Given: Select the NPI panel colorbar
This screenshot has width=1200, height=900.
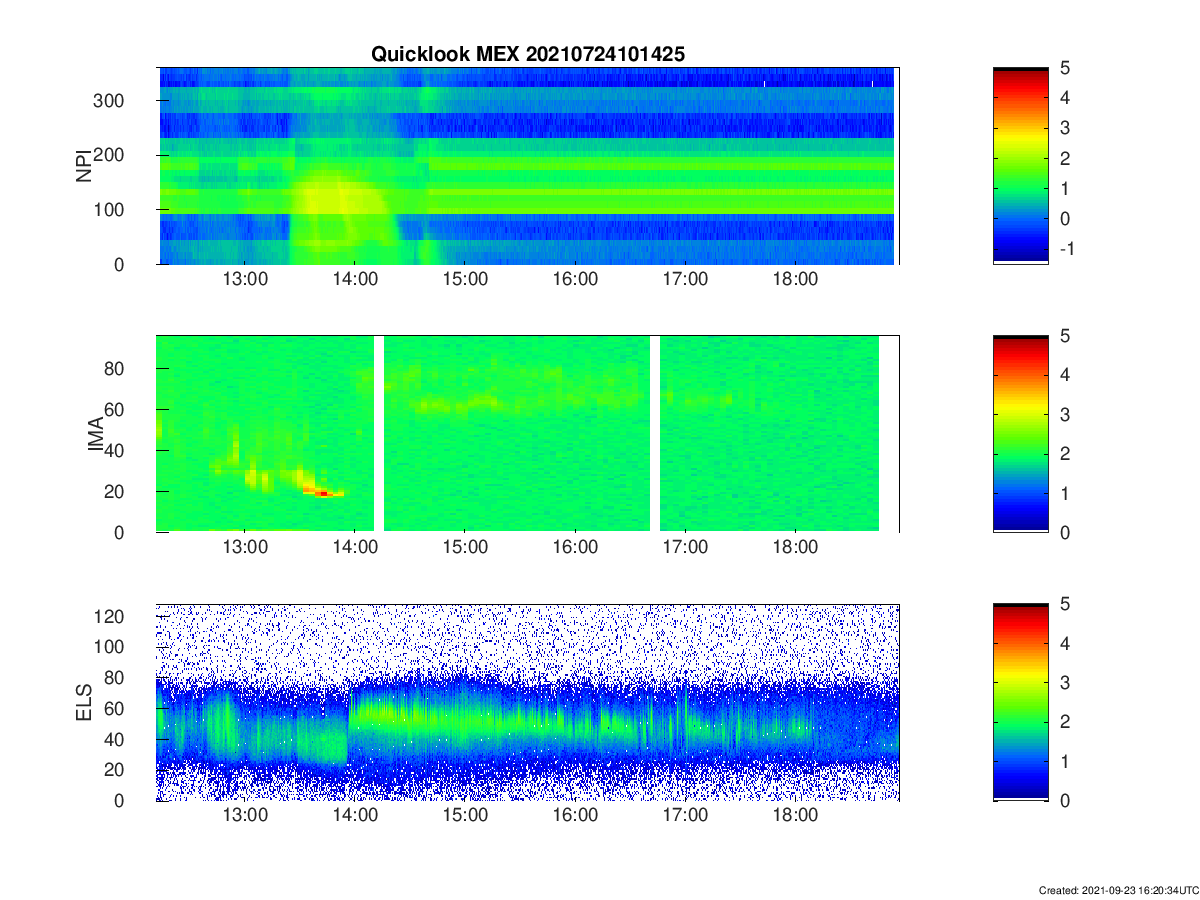Looking at the screenshot, I should 1021,165.
